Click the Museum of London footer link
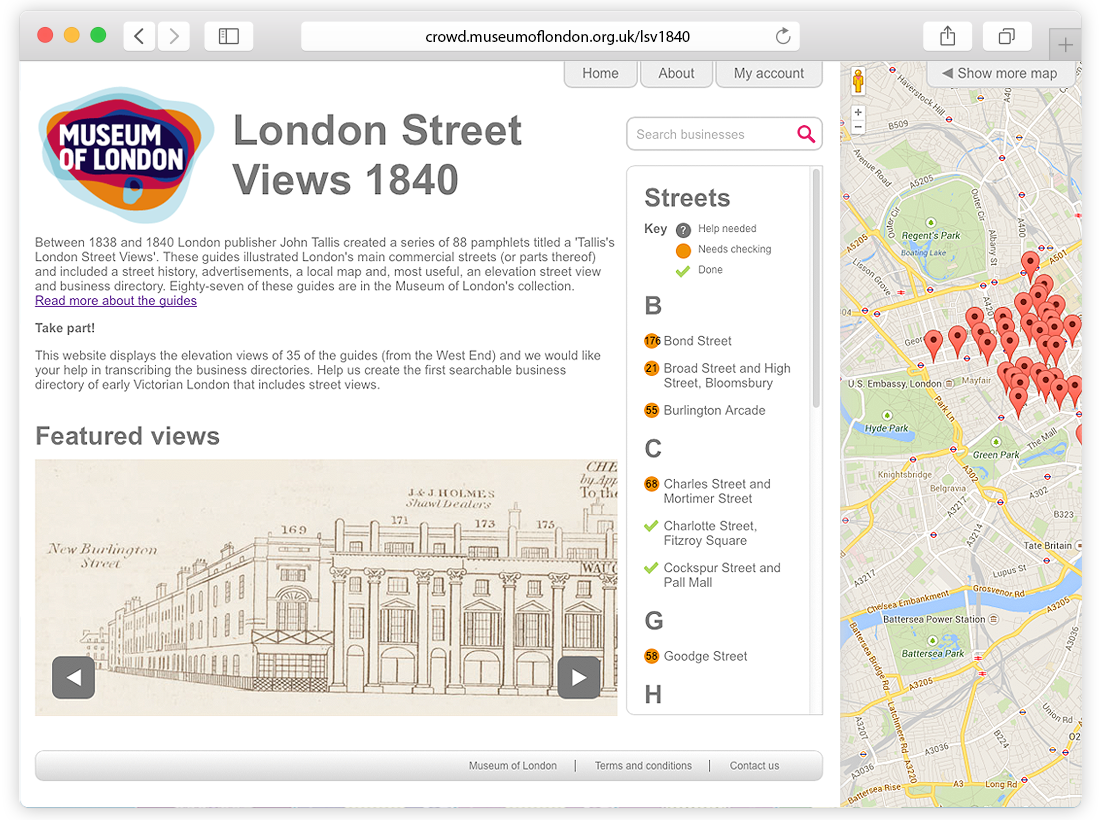Screen dimensions: 1100x820 tap(513, 766)
